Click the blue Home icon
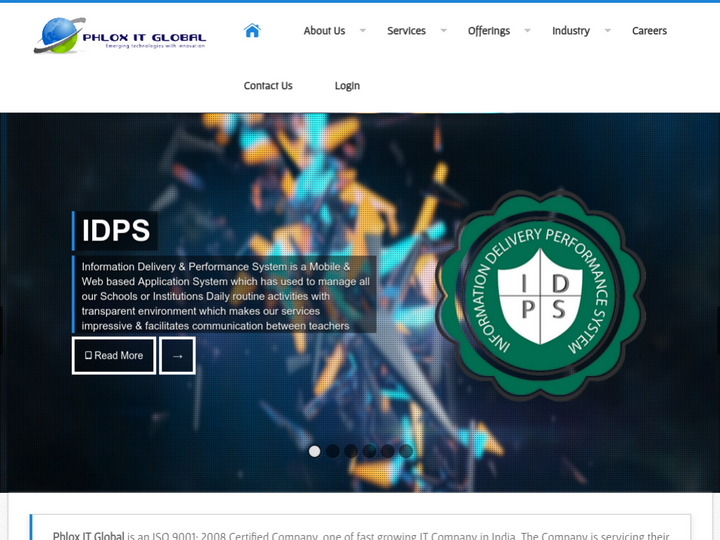720x540 pixels. tap(252, 30)
